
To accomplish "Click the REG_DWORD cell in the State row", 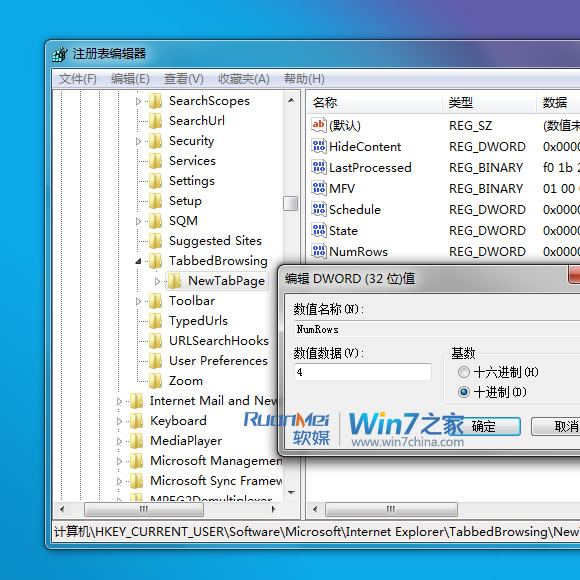I will [487, 230].
